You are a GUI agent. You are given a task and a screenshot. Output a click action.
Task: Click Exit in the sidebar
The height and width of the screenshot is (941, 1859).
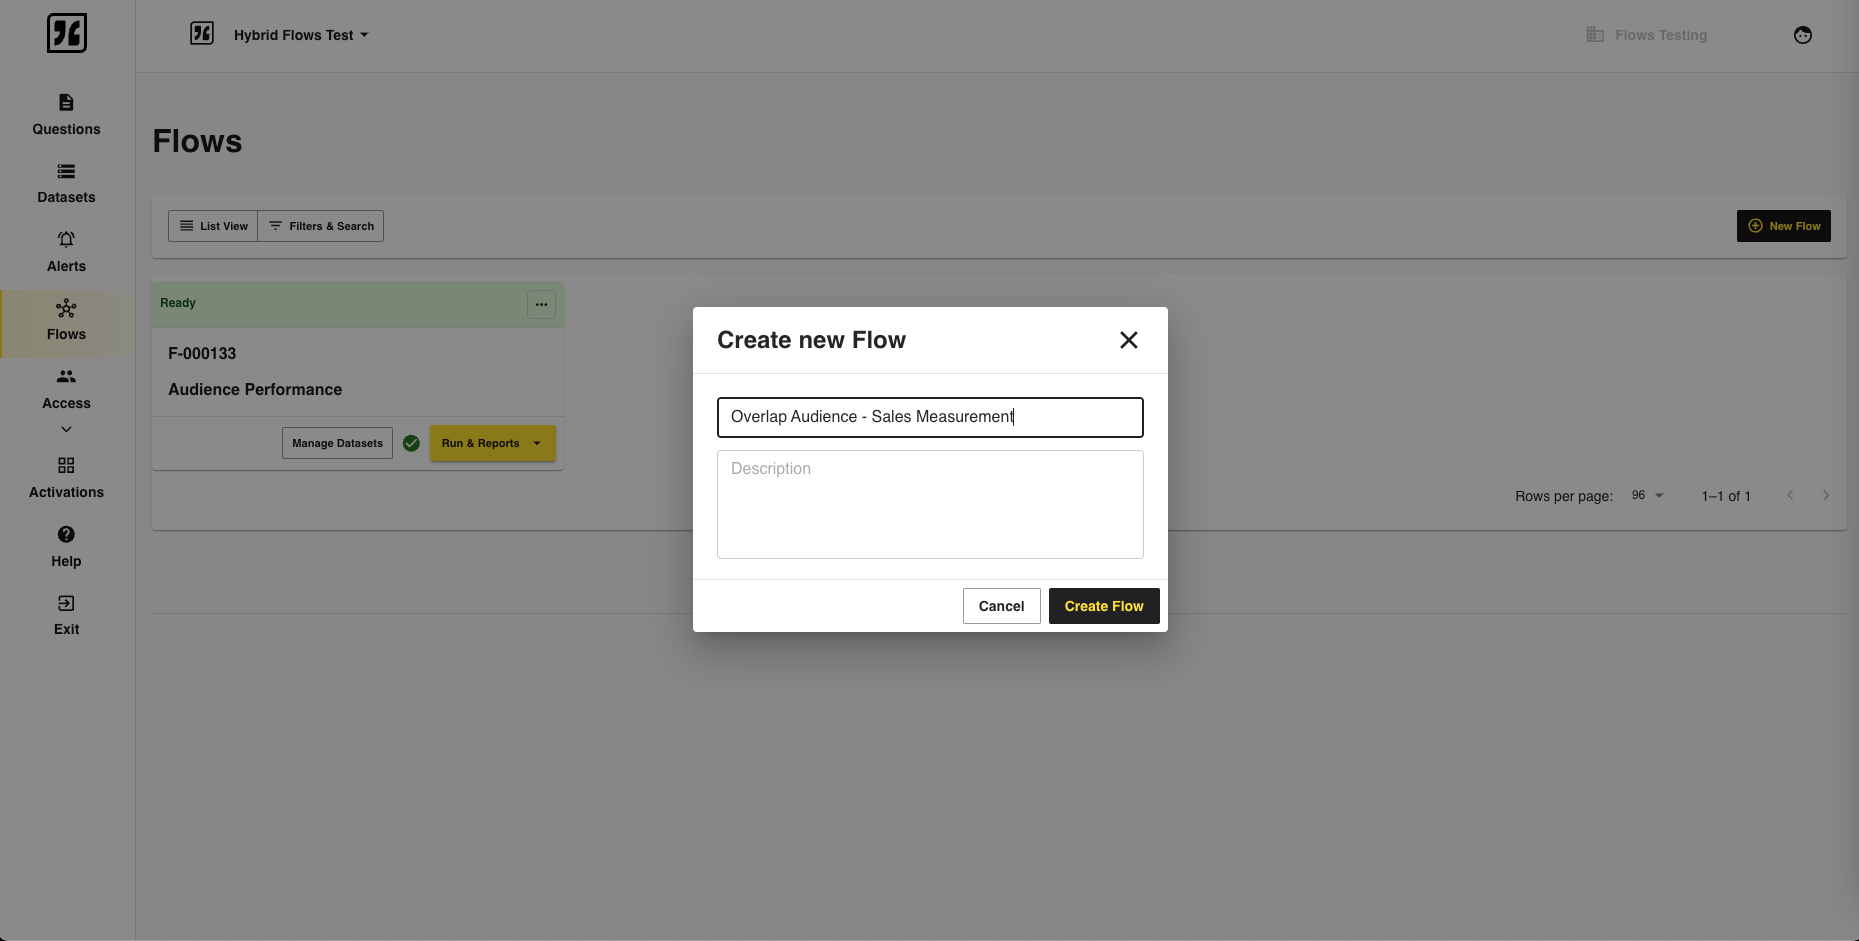66,615
